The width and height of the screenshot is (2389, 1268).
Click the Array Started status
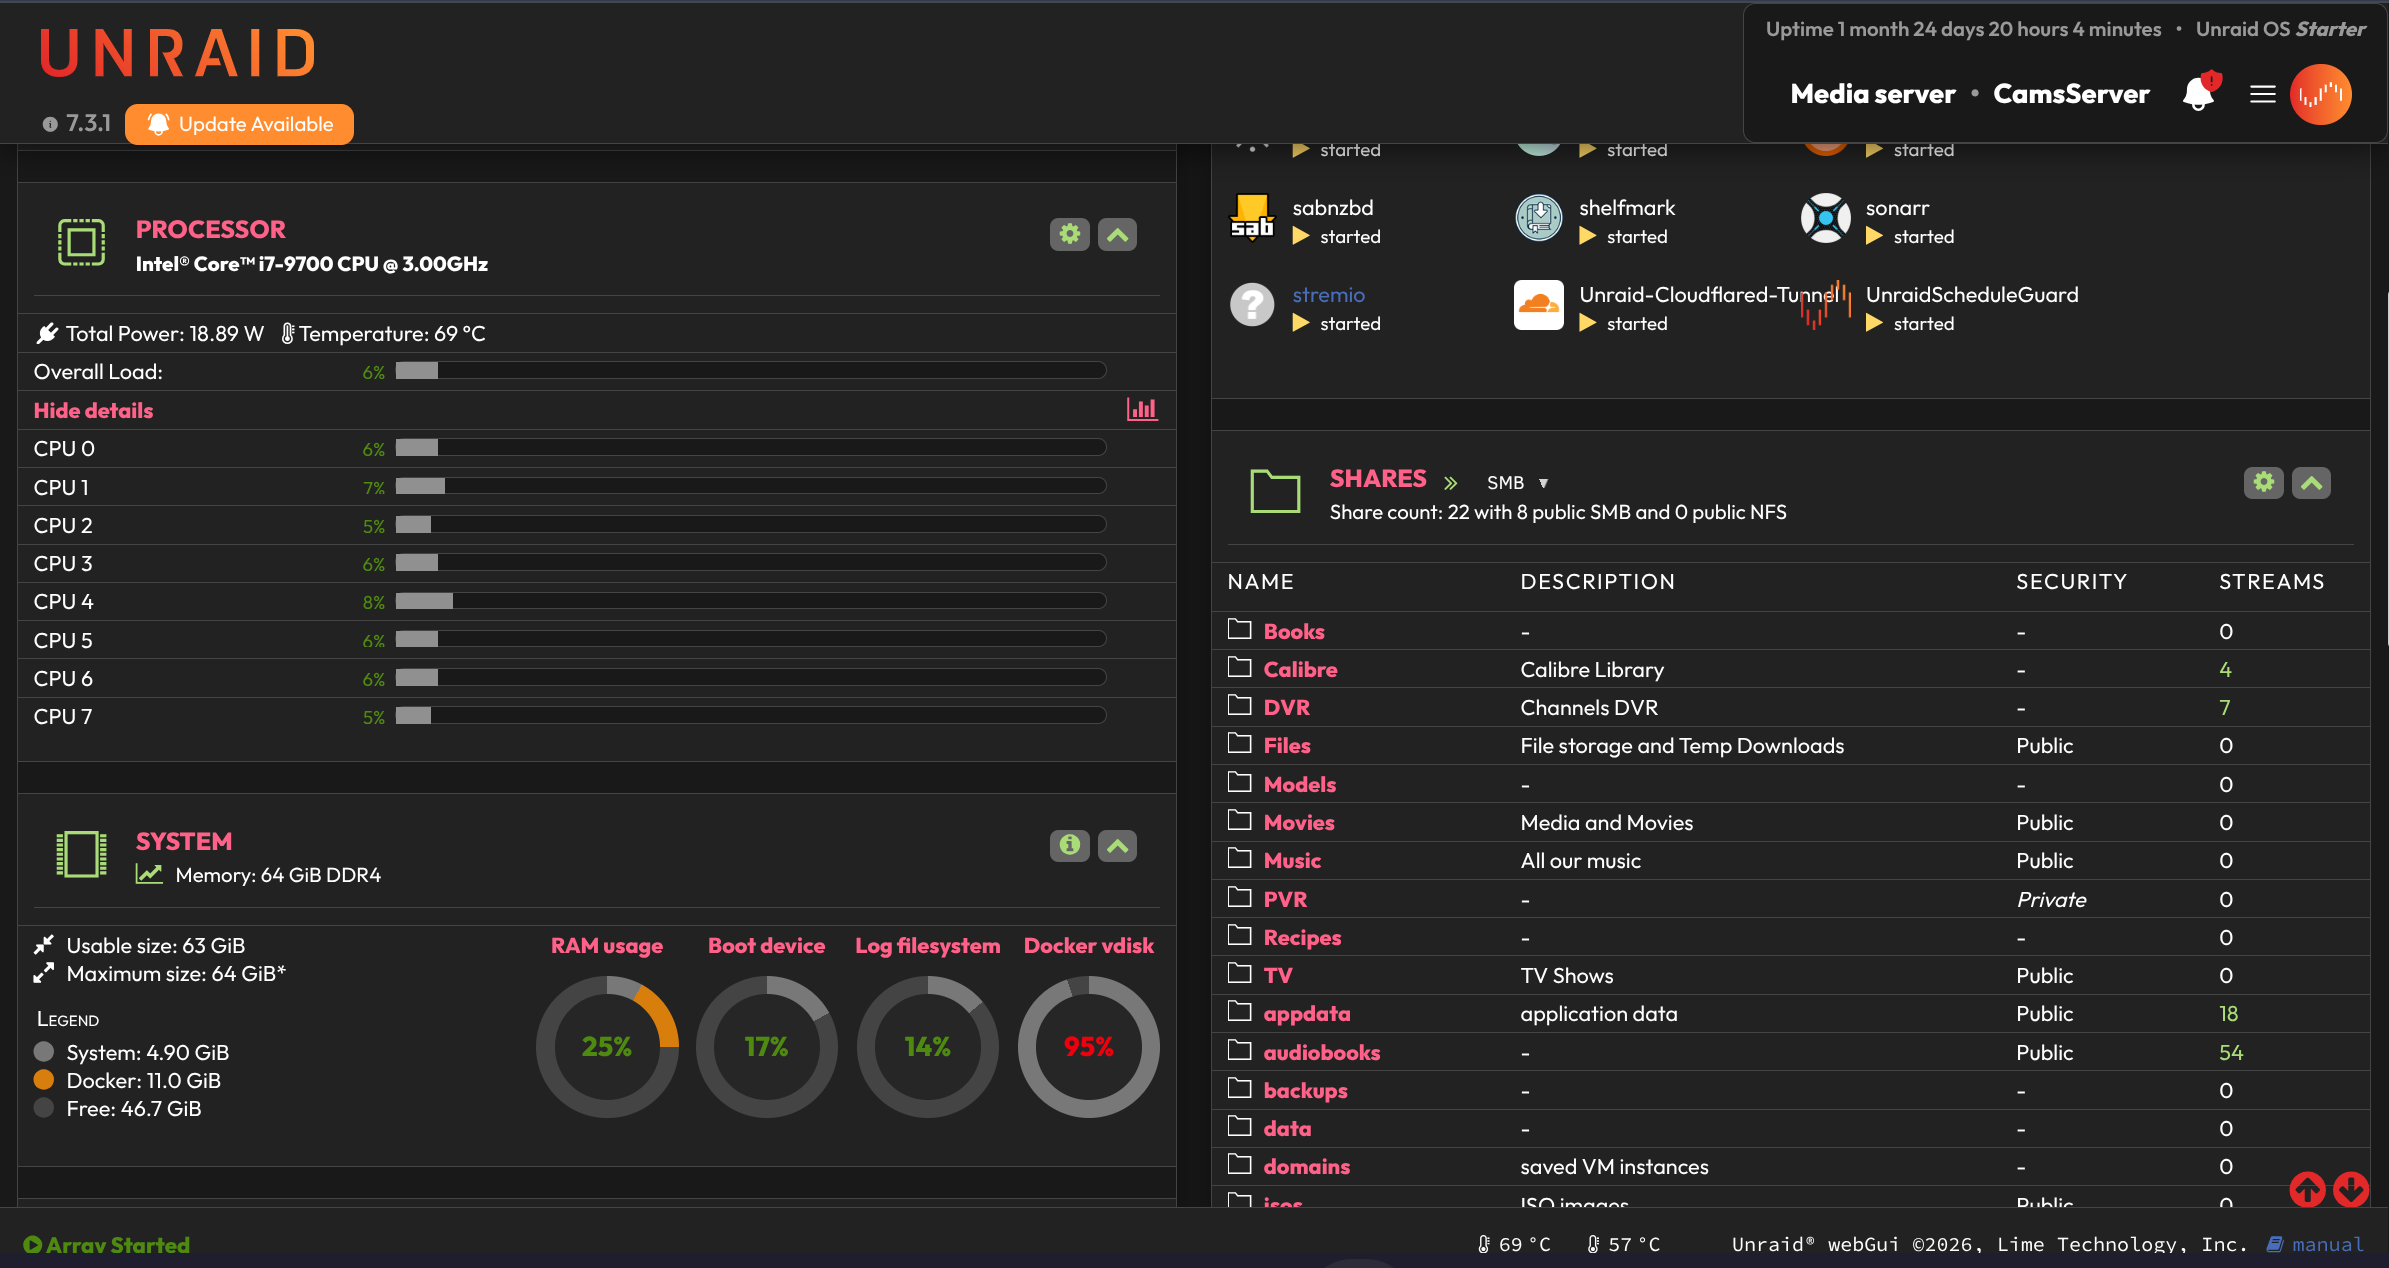(x=107, y=1245)
